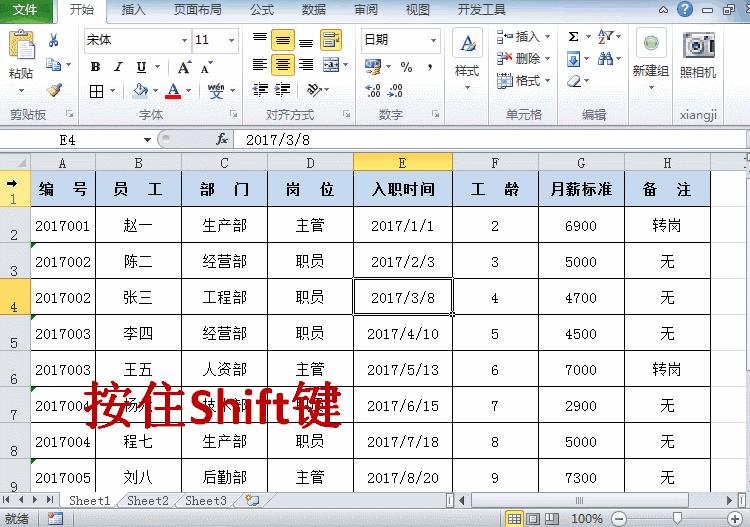Switch to 公式 Formulas tab
Viewport: 750px width, 527px height.
point(262,10)
